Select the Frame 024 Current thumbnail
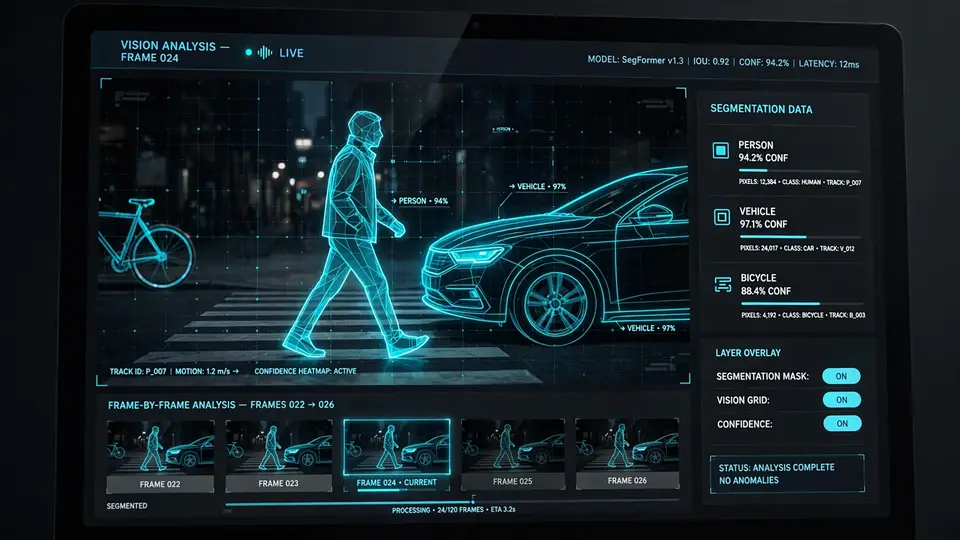 coord(397,454)
